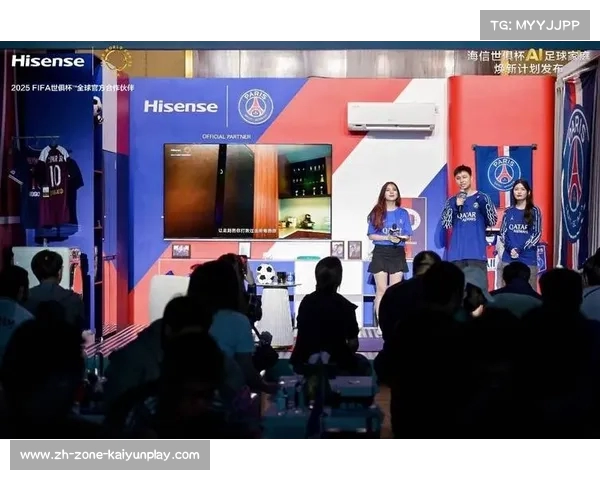Click the '海信世俱杯AI足球家庭' headline text

pos(528,56)
